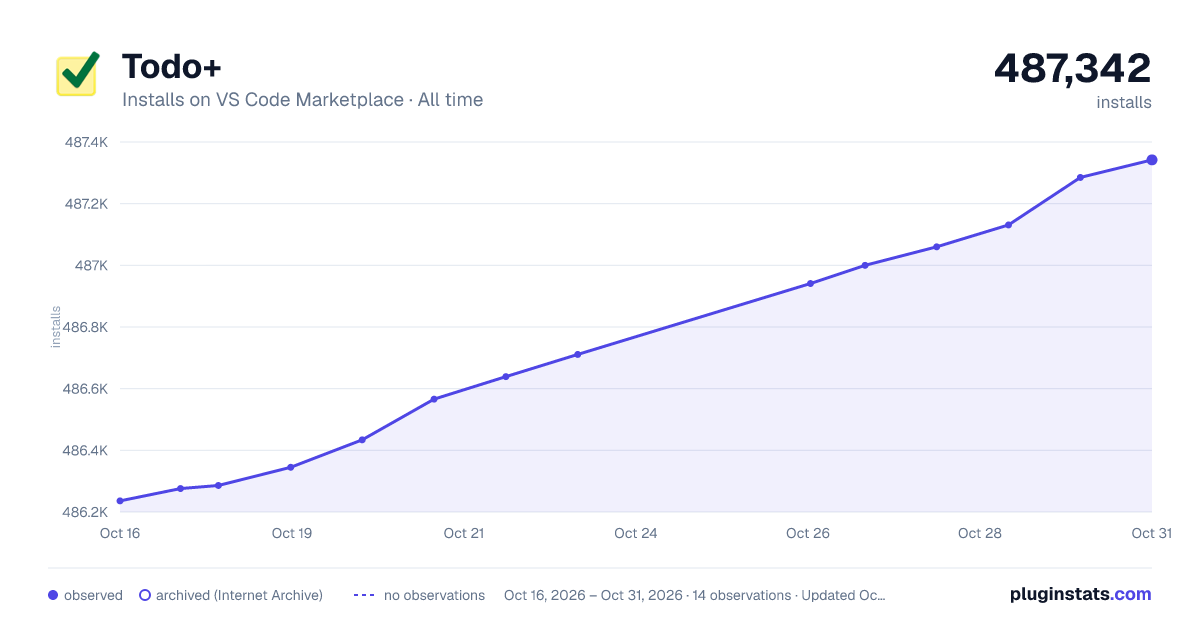Select the data point on the 487K gridline

tap(865, 265)
